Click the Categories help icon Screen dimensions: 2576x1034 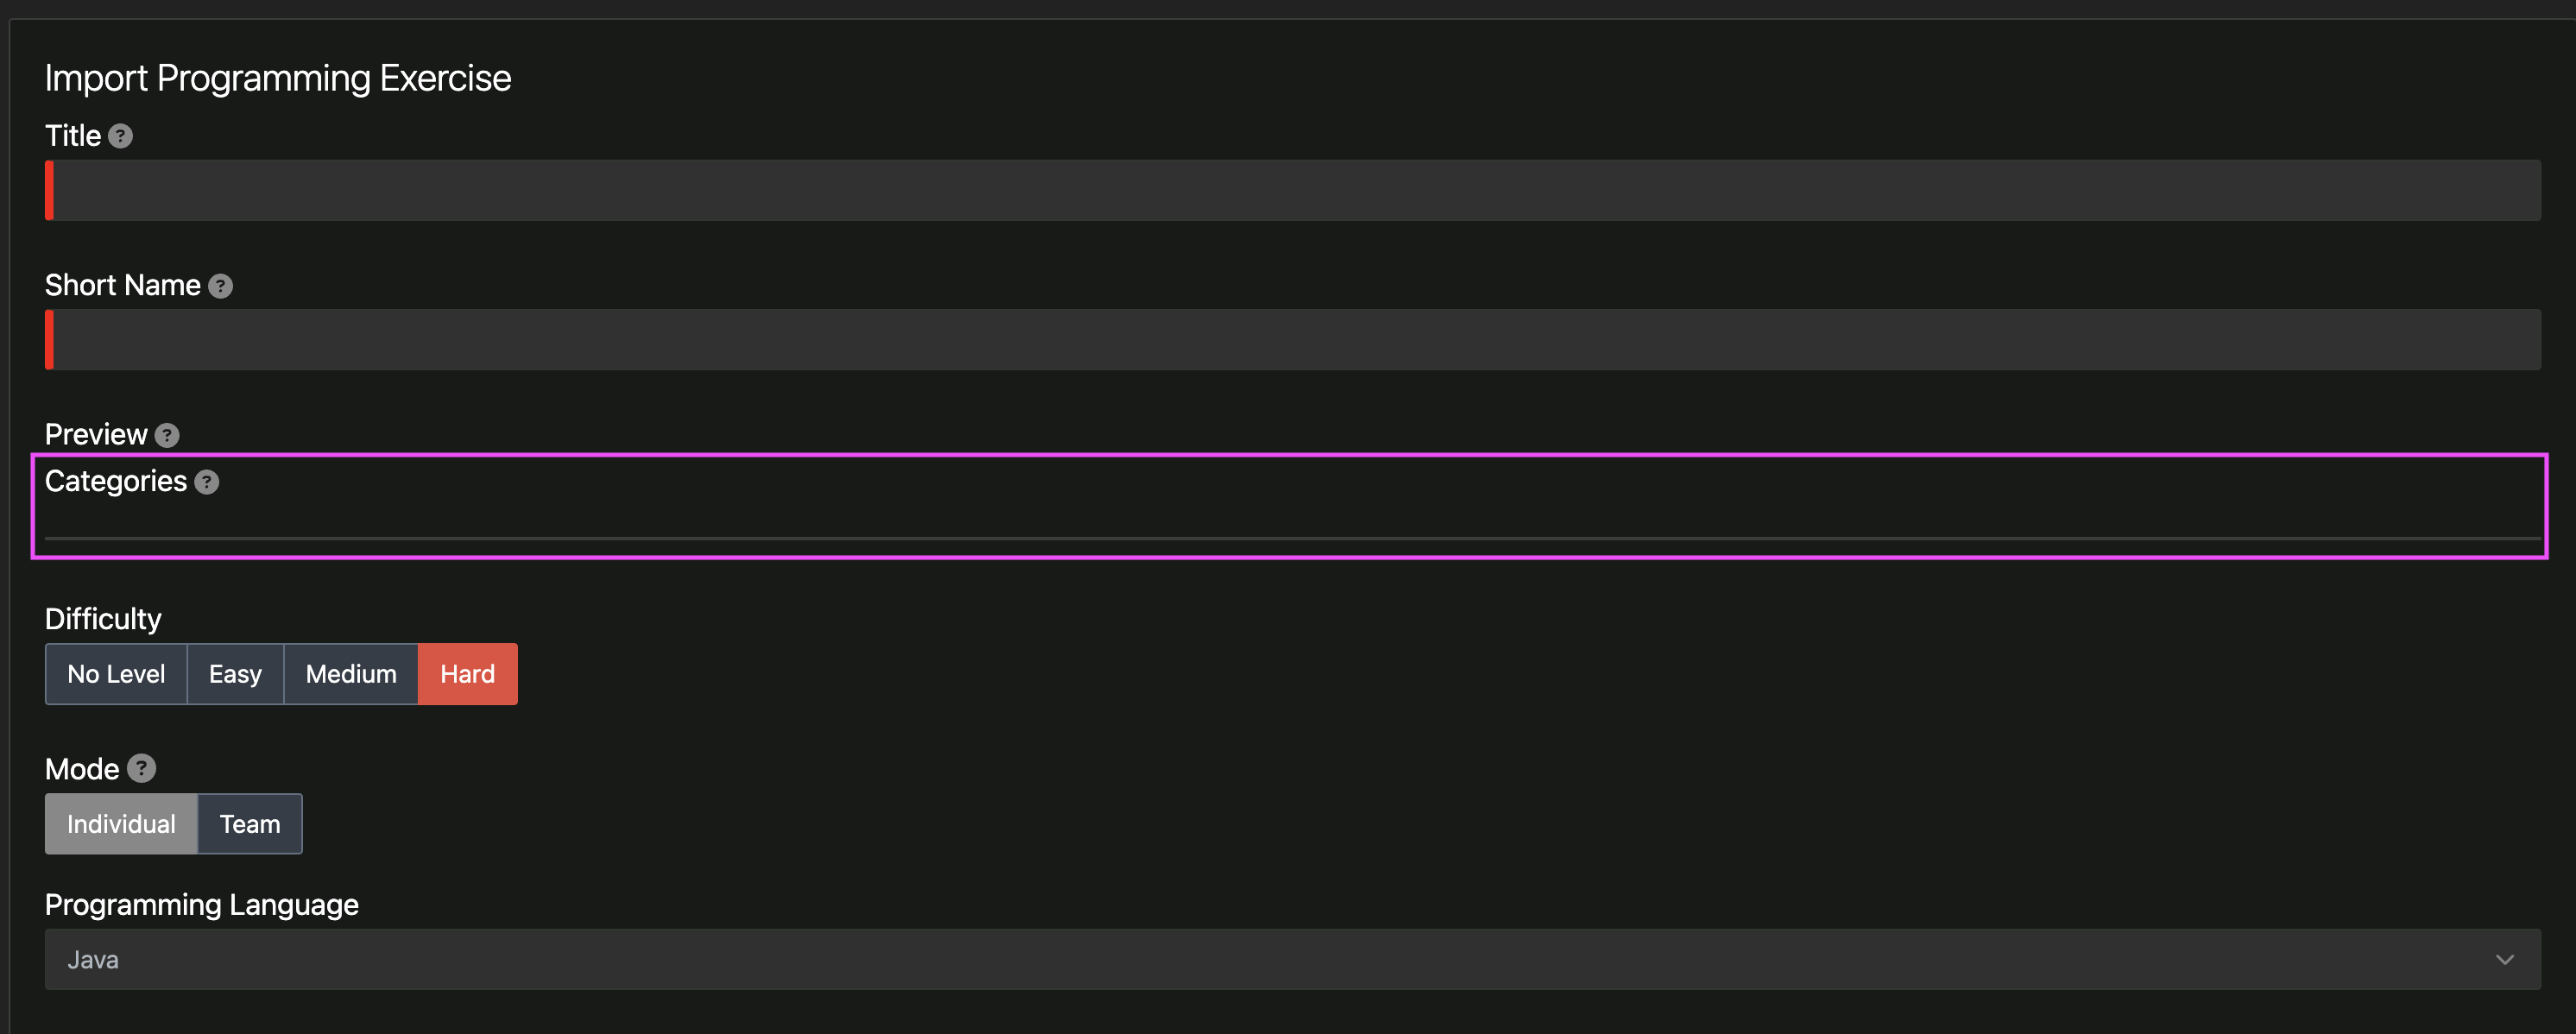(x=207, y=482)
